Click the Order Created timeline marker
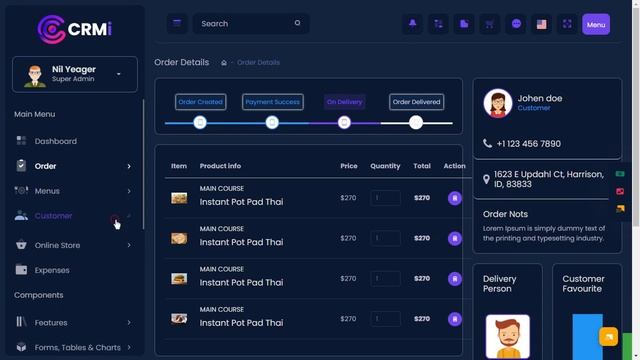Viewport: 640px width, 360px height. point(200,122)
